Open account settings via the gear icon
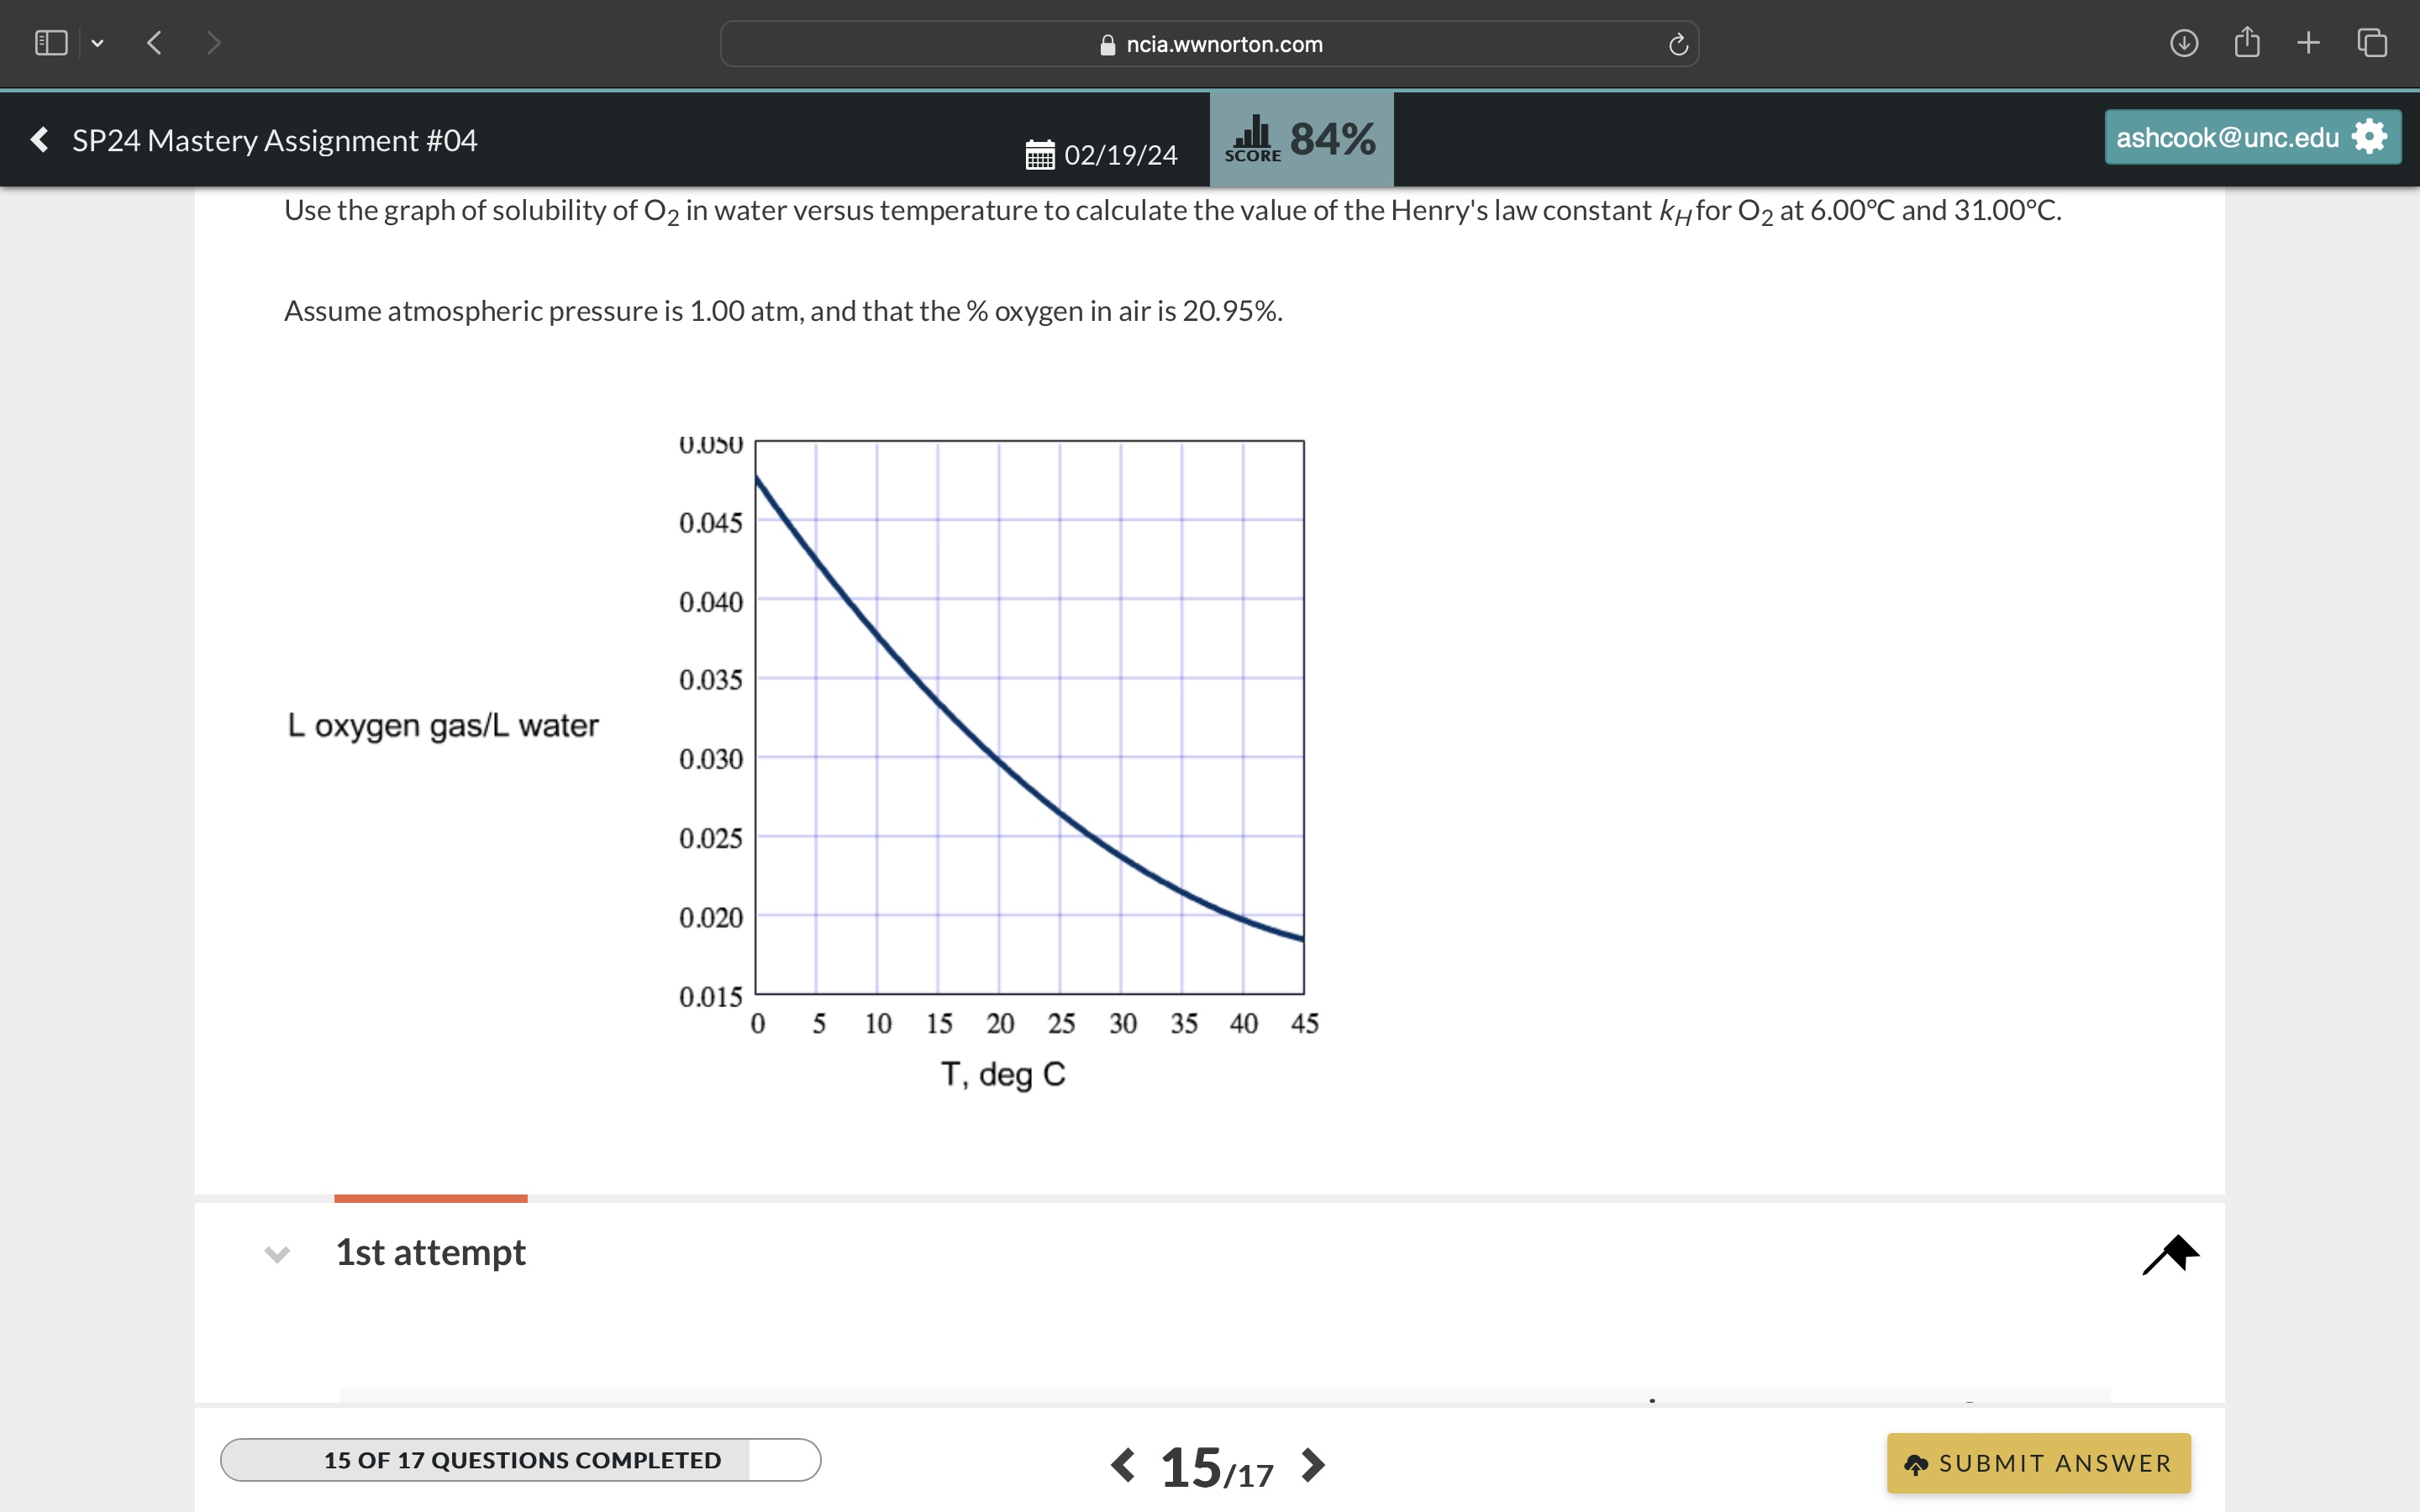This screenshot has height=1512, width=2420. pos(2369,137)
